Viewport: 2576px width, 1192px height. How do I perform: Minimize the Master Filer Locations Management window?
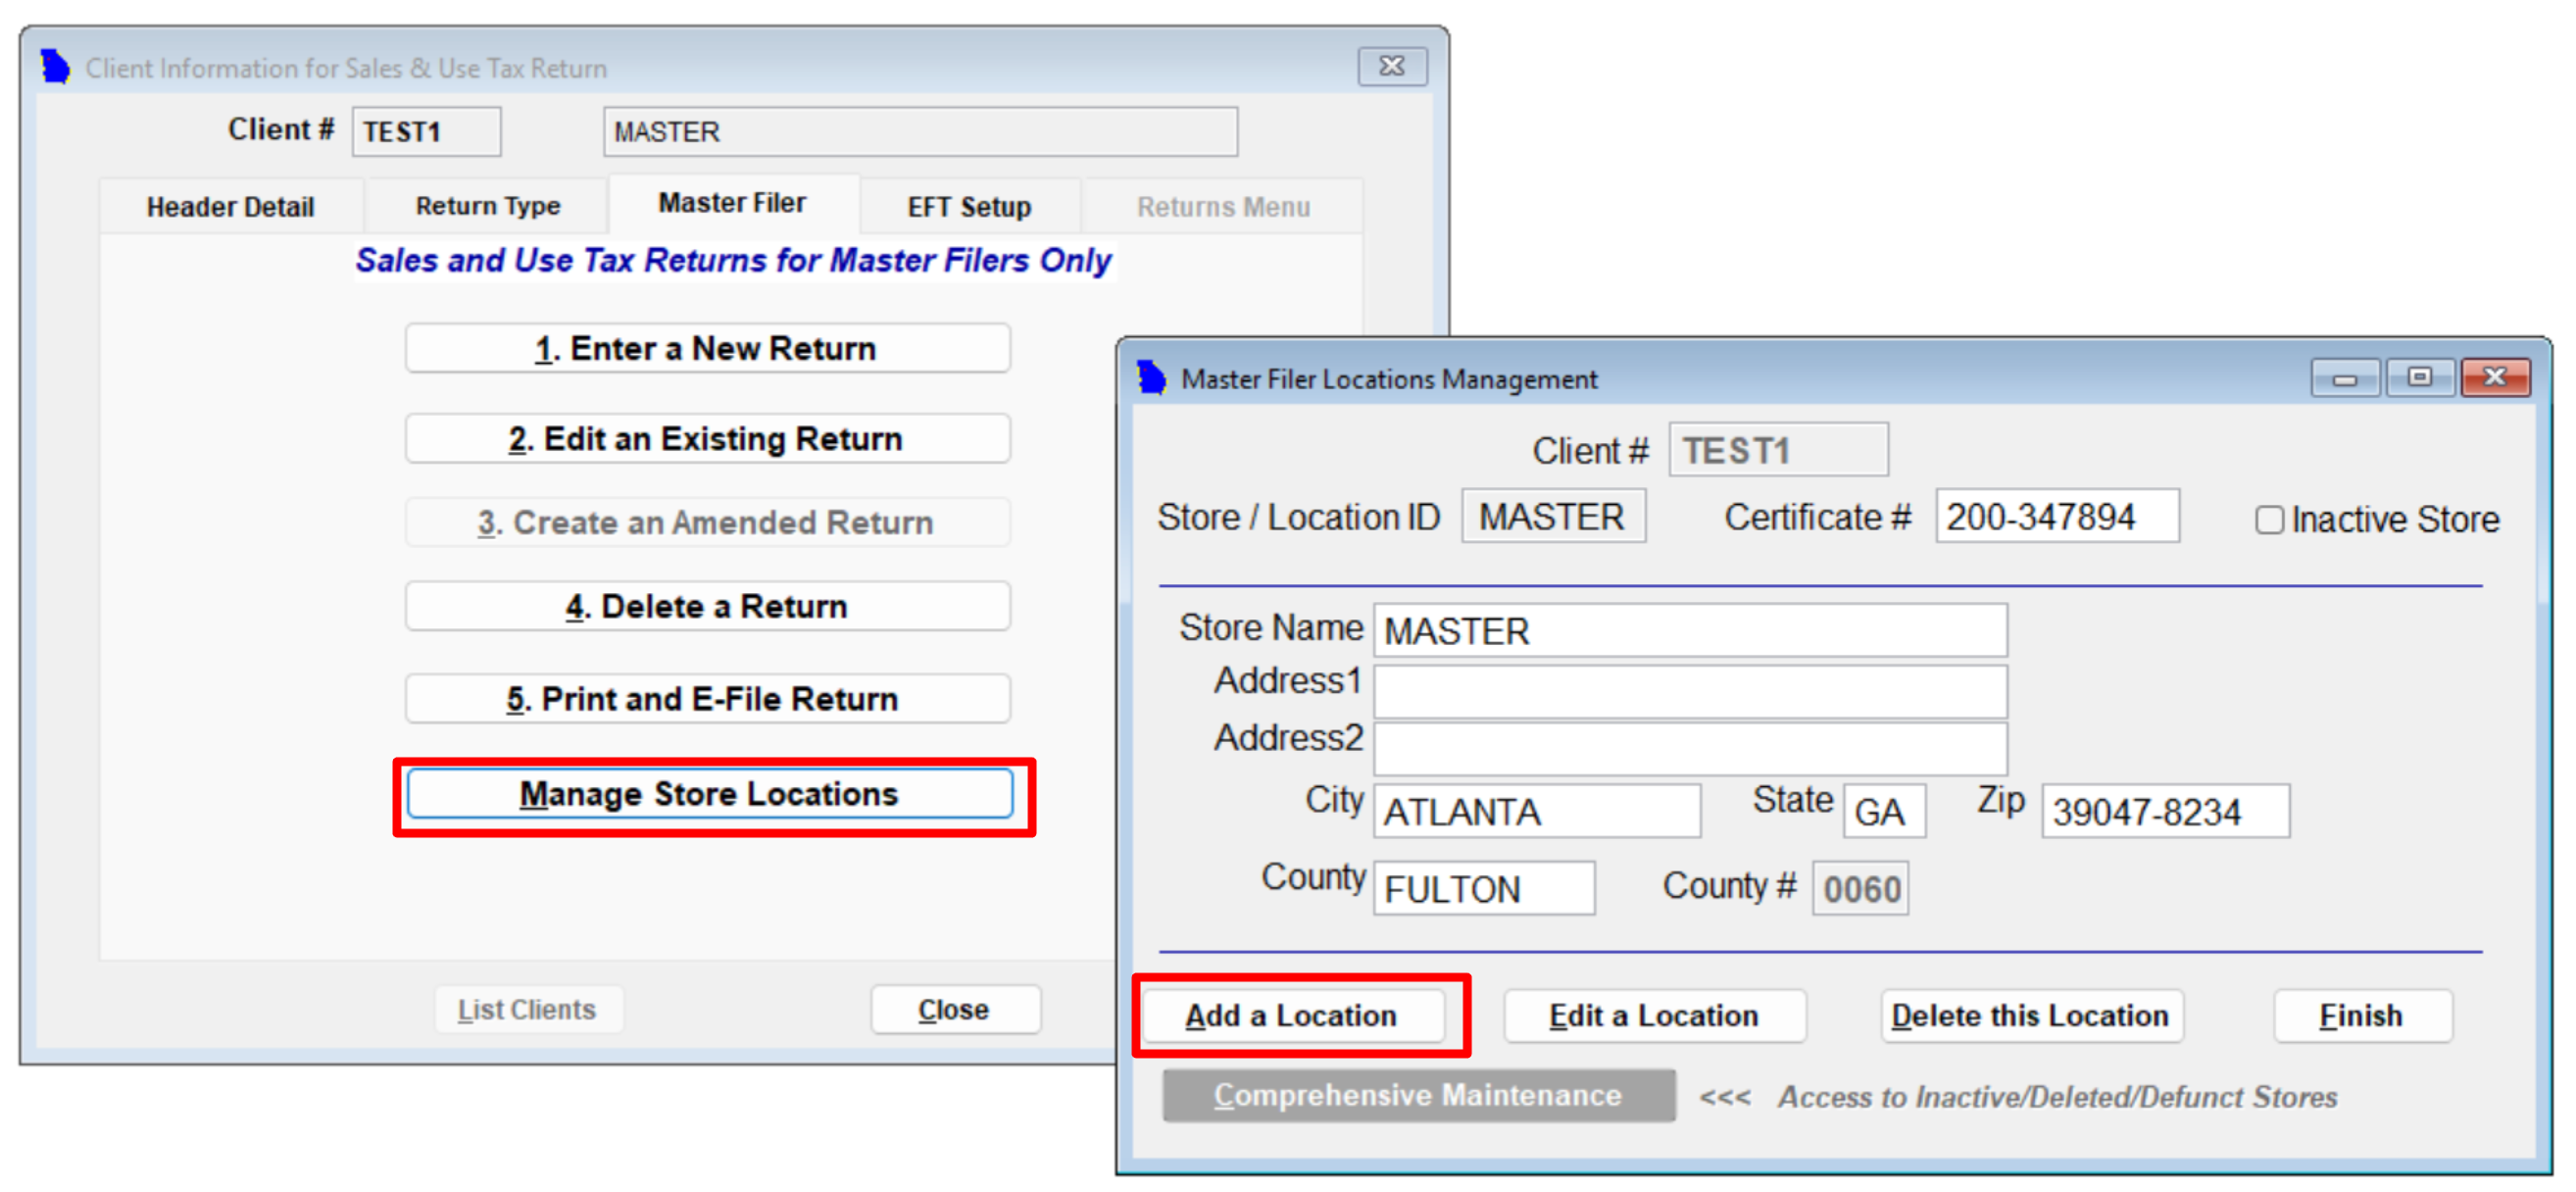[2343, 379]
